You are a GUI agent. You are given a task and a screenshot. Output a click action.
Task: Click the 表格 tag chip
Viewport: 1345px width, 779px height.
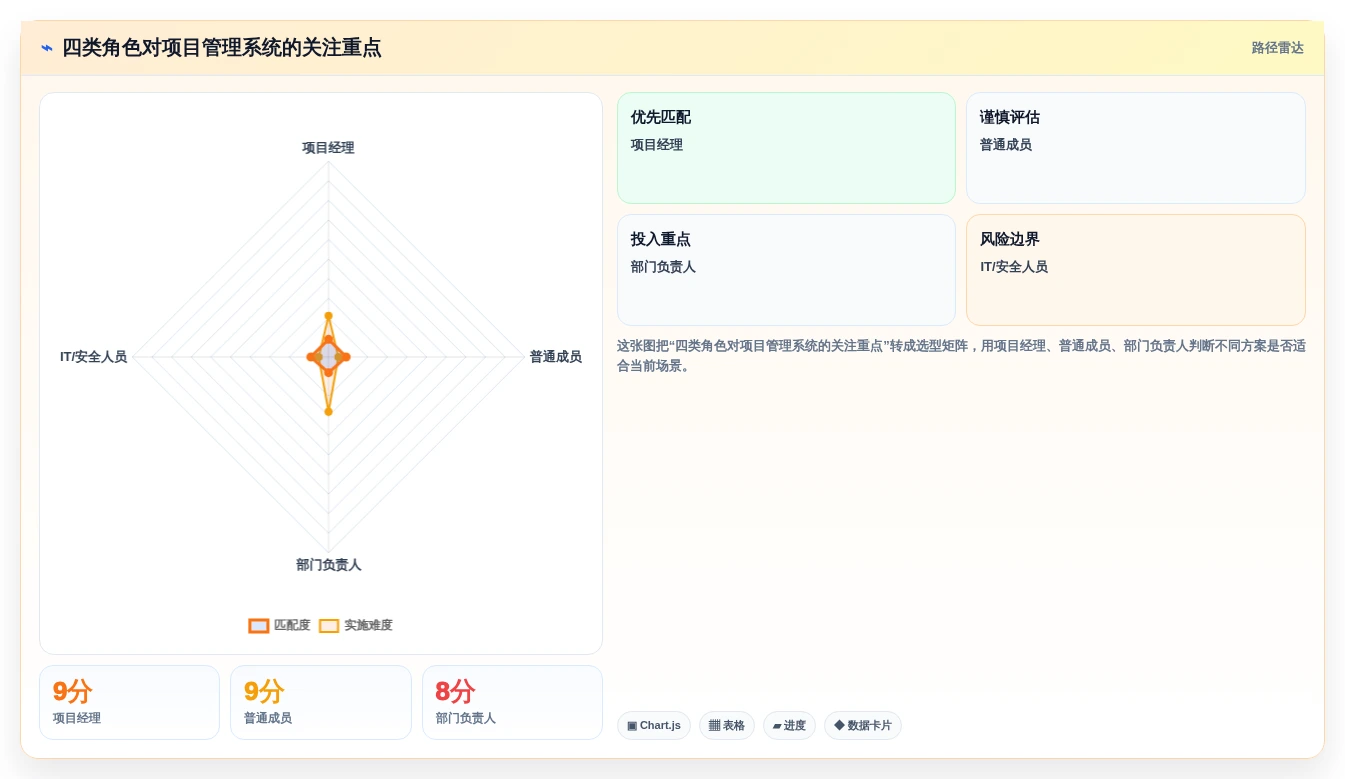(727, 725)
